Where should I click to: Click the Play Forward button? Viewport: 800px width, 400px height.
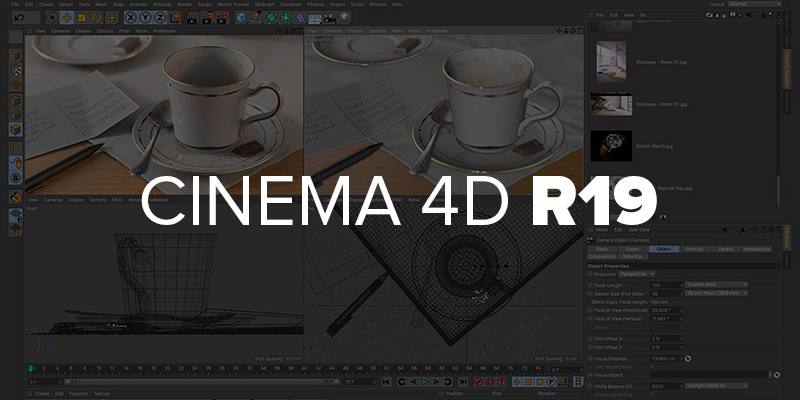tap(424, 382)
